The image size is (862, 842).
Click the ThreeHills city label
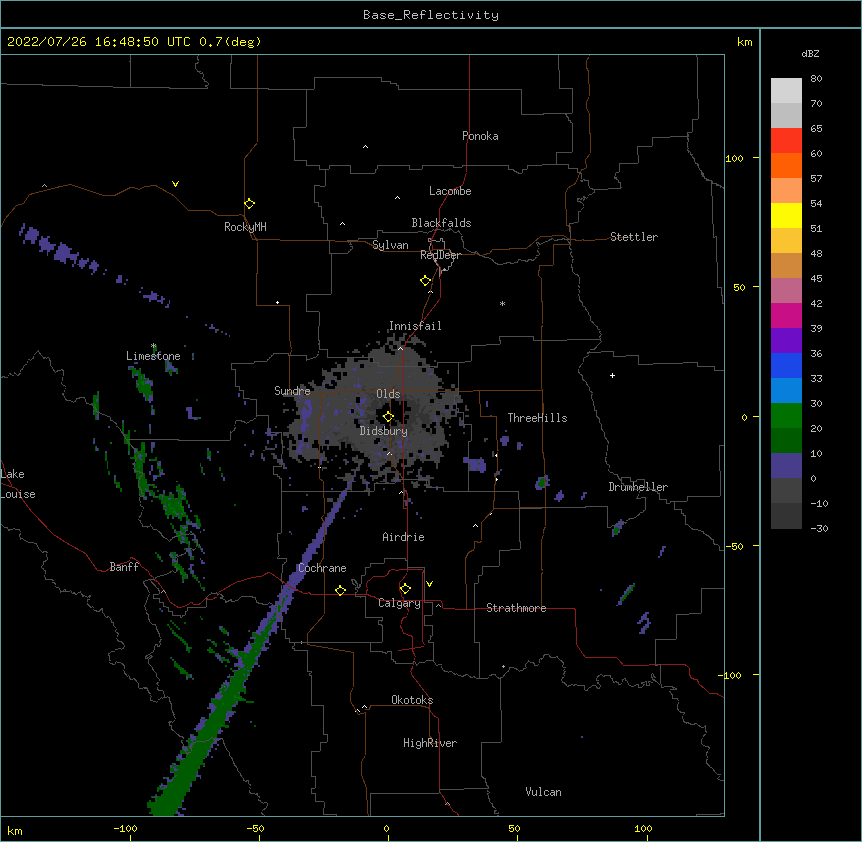537,418
